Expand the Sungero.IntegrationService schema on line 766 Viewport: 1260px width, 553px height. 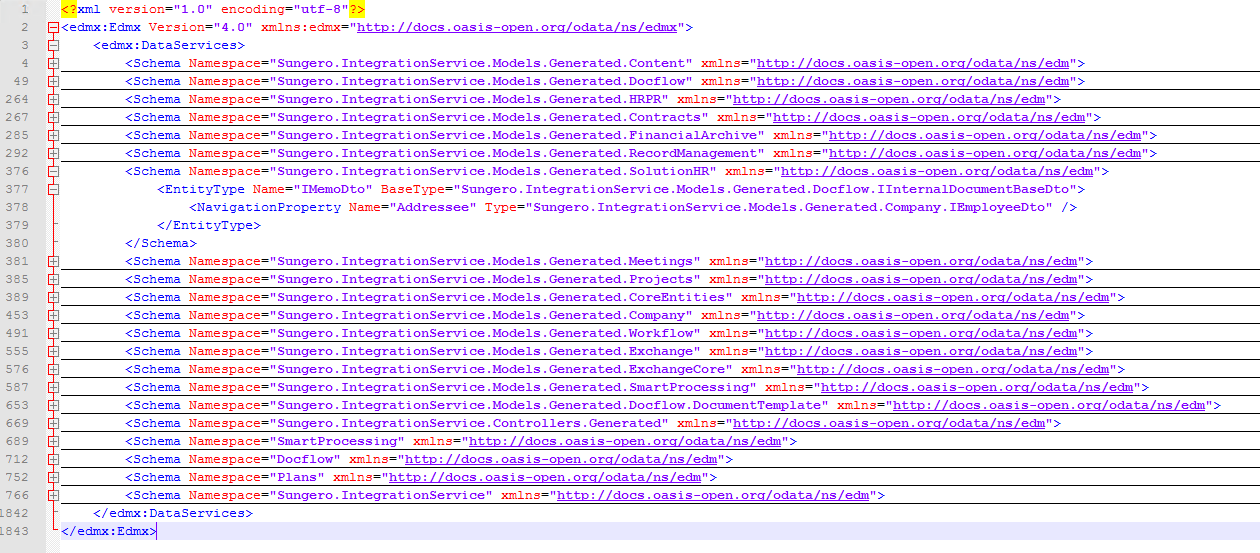pyautogui.click(x=53, y=496)
